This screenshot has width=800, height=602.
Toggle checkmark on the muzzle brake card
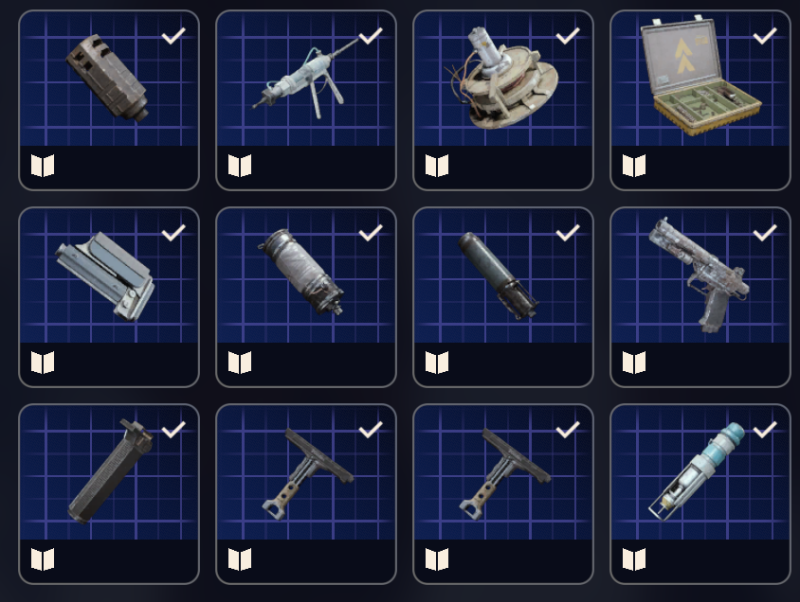pos(173,36)
